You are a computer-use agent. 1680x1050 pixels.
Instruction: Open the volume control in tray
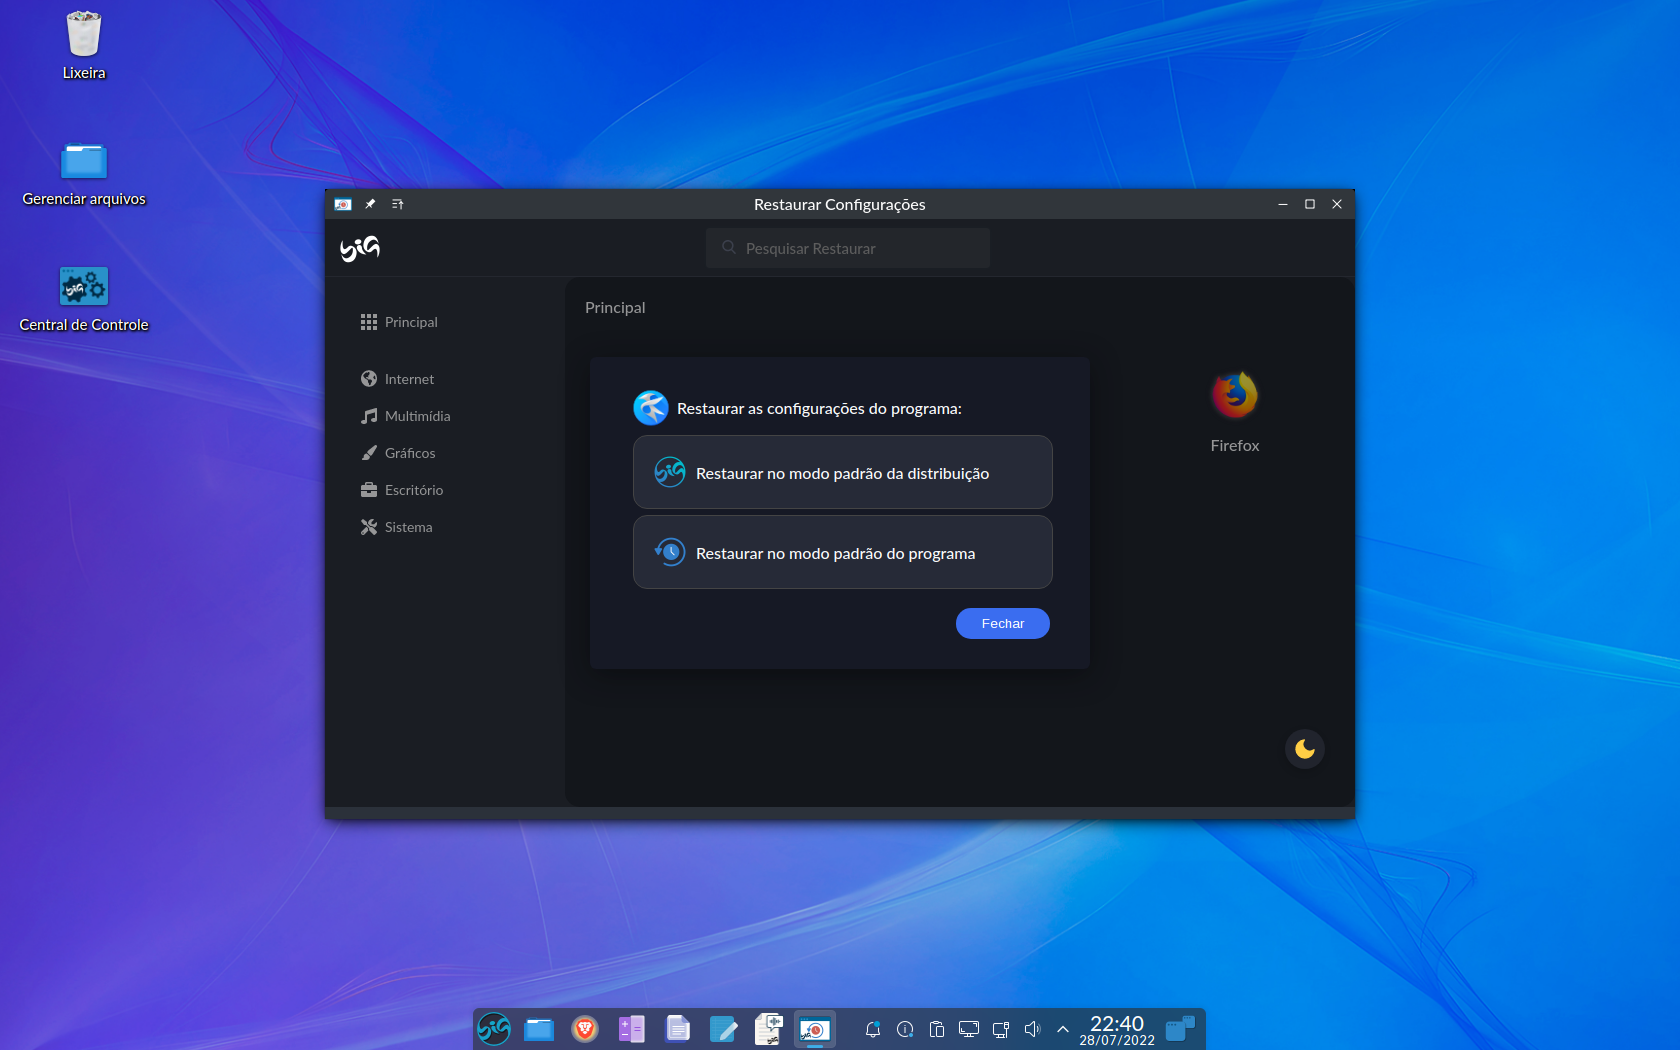tap(1033, 1029)
